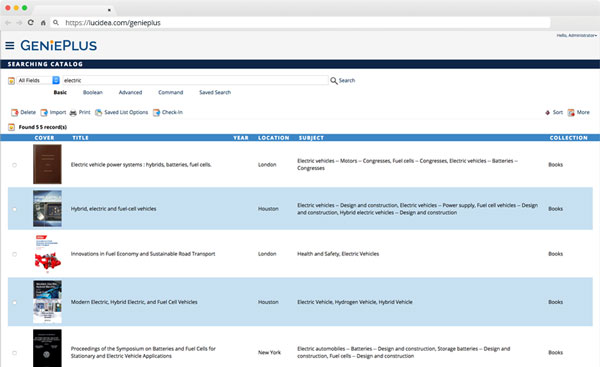
Task: Select the Modern Electric, Hybrid Electric row radio
Action: click(x=15, y=302)
